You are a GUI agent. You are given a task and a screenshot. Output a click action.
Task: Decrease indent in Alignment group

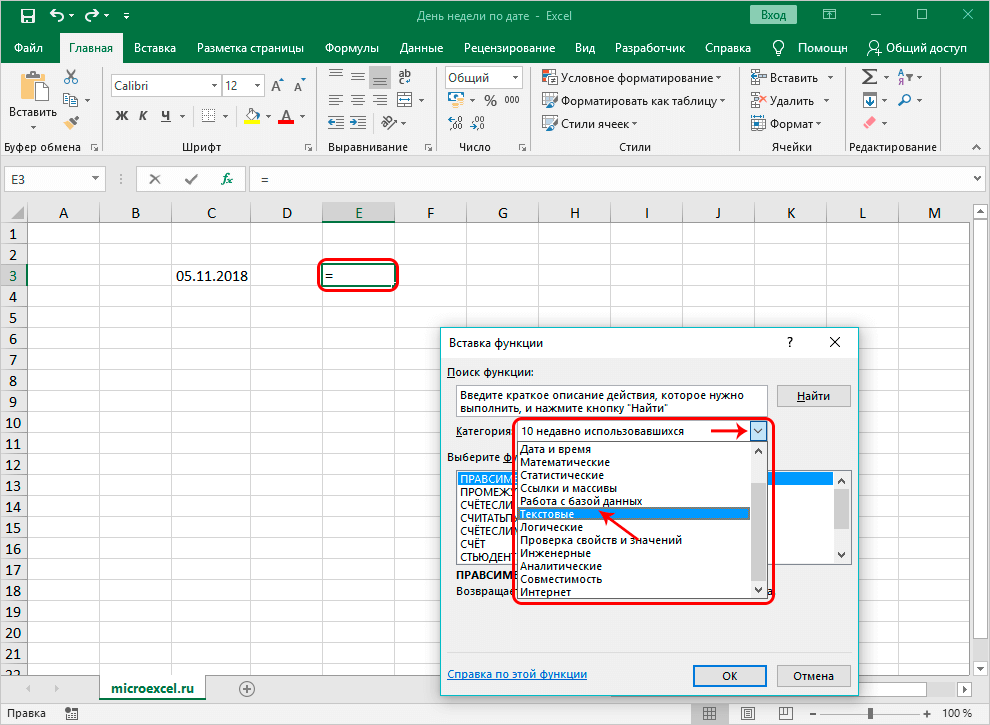pyautogui.click(x=336, y=123)
